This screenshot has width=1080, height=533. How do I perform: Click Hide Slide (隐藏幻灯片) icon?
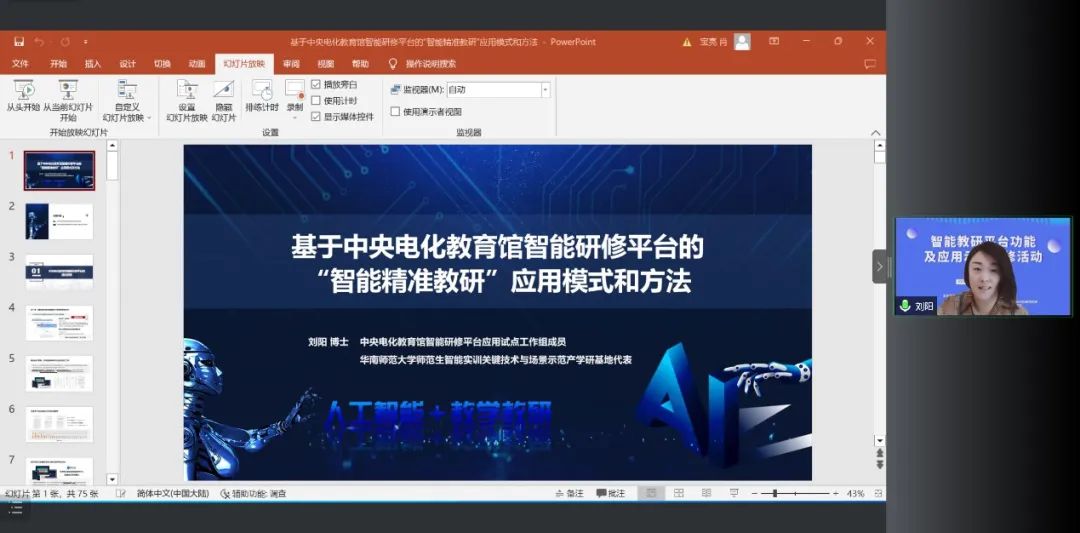tap(223, 91)
